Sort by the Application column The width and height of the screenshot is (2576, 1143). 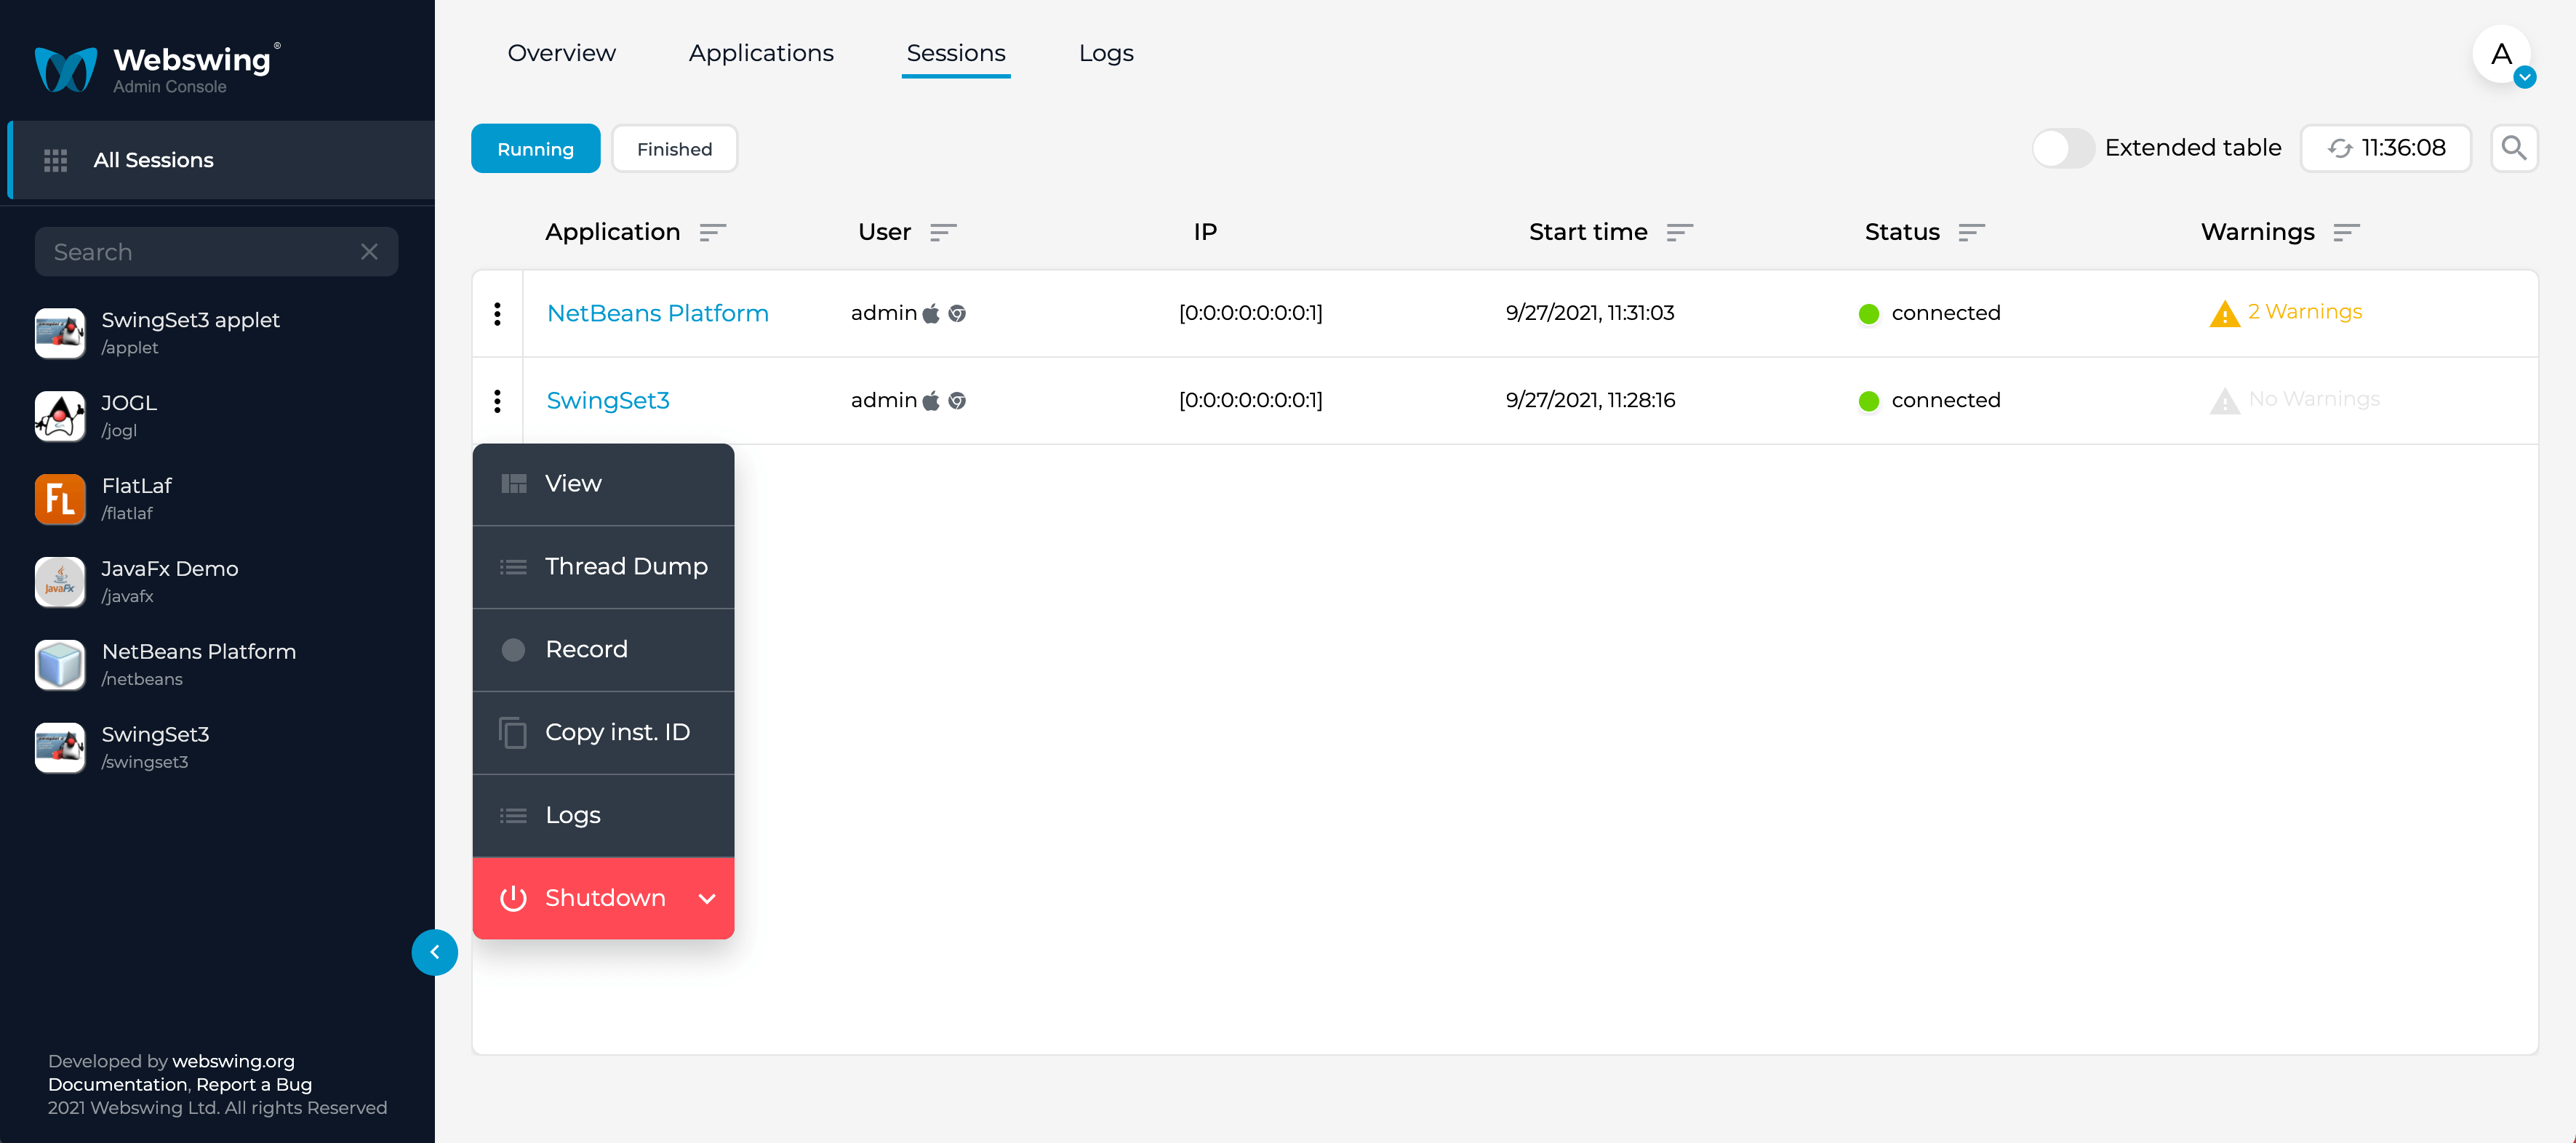[x=713, y=232]
